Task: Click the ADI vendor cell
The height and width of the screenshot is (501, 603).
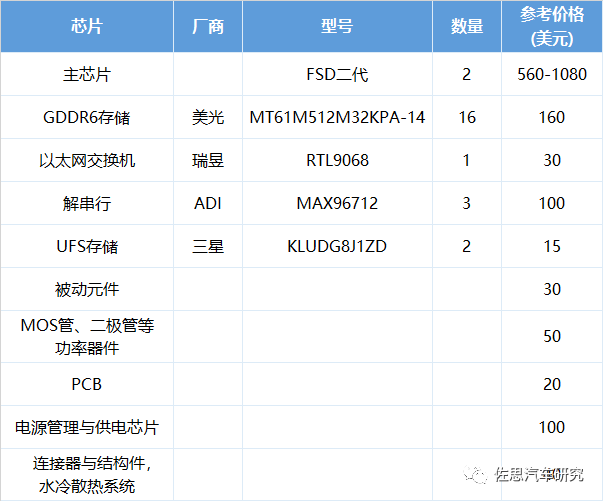Action: 208,203
